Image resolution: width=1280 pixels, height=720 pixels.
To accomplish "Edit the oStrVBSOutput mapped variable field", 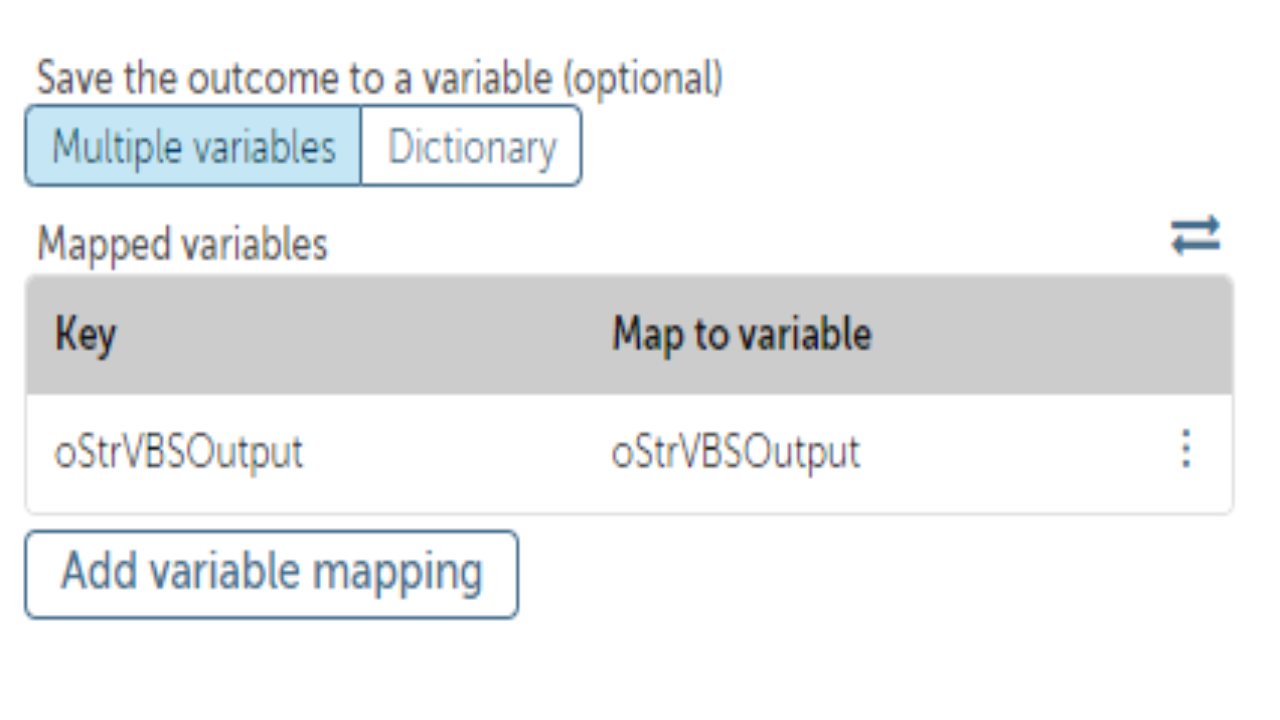I will click(x=735, y=452).
